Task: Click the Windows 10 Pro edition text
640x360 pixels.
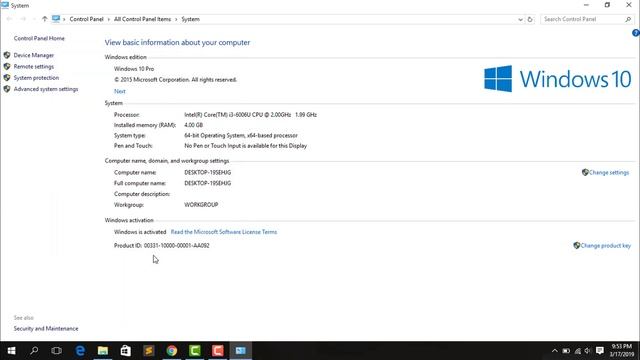Action: tap(134, 69)
